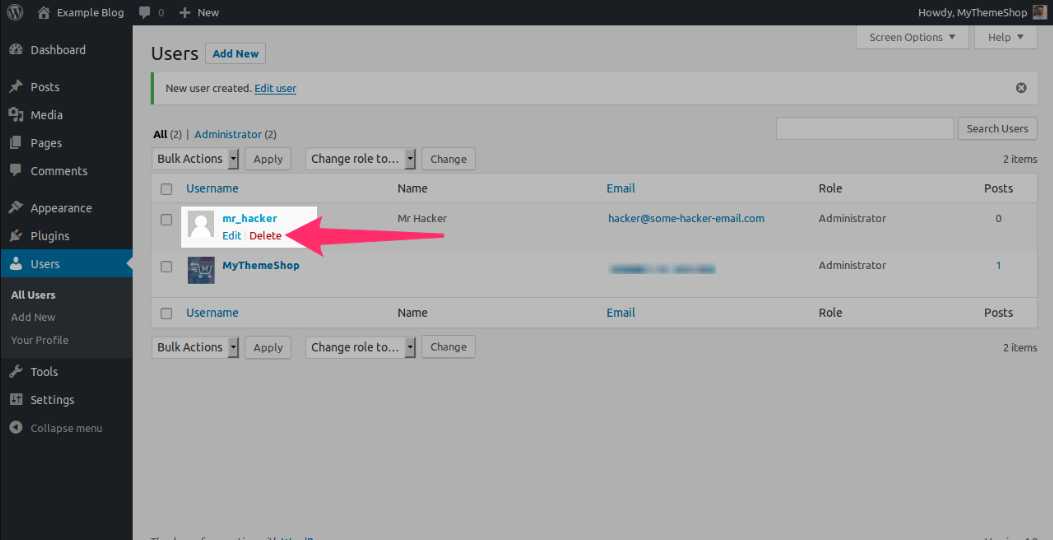
Task: Click the Add New button beside Users
Action: point(235,54)
